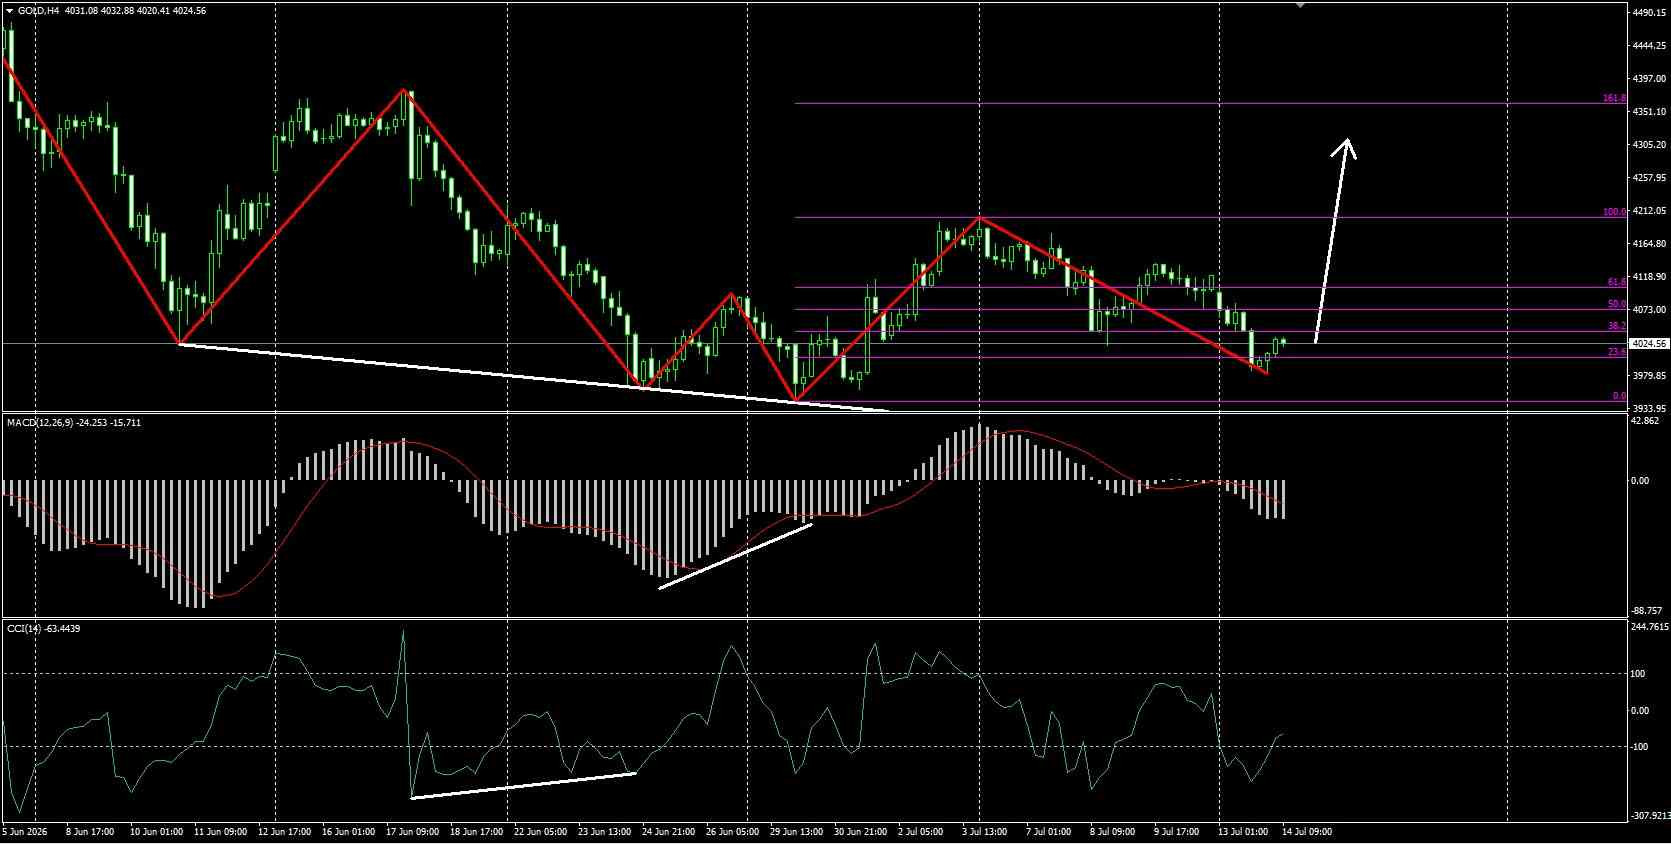The height and width of the screenshot is (844, 1671).
Task: Click the 100.0 Fibonacci level label
Action: pos(1614,212)
